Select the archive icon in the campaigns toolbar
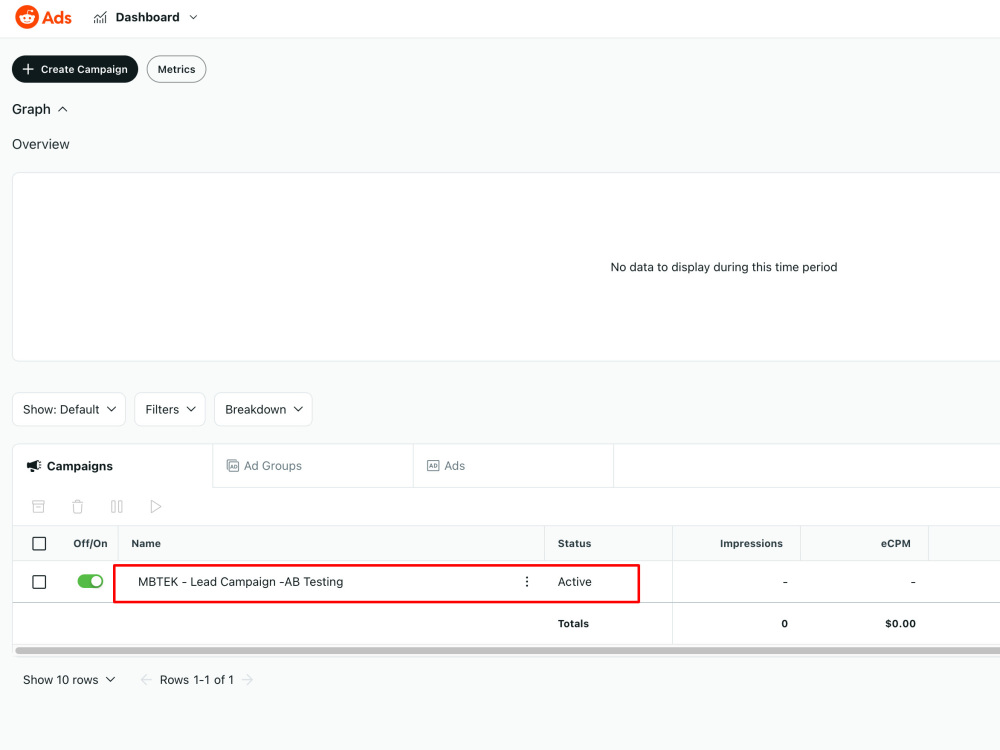This screenshot has width=1000, height=750. [x=38, y=507]
